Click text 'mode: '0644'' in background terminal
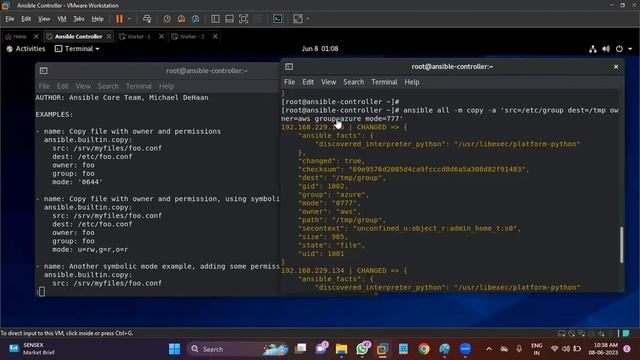 click(78, 182)
